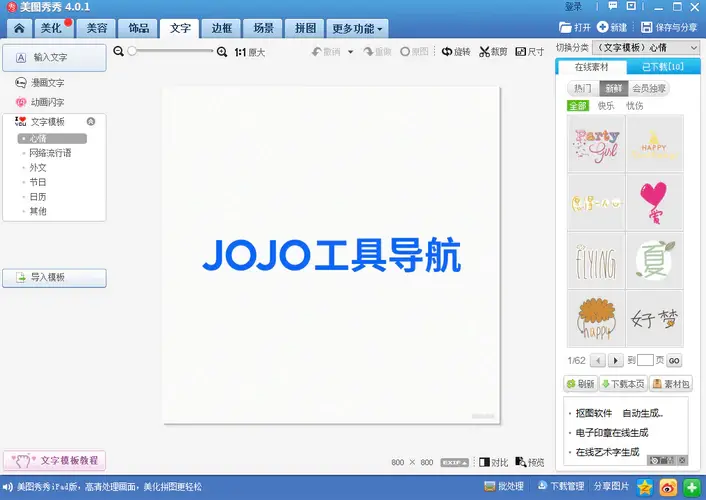Switch to the 在线素材 tab

pos(592,67)
